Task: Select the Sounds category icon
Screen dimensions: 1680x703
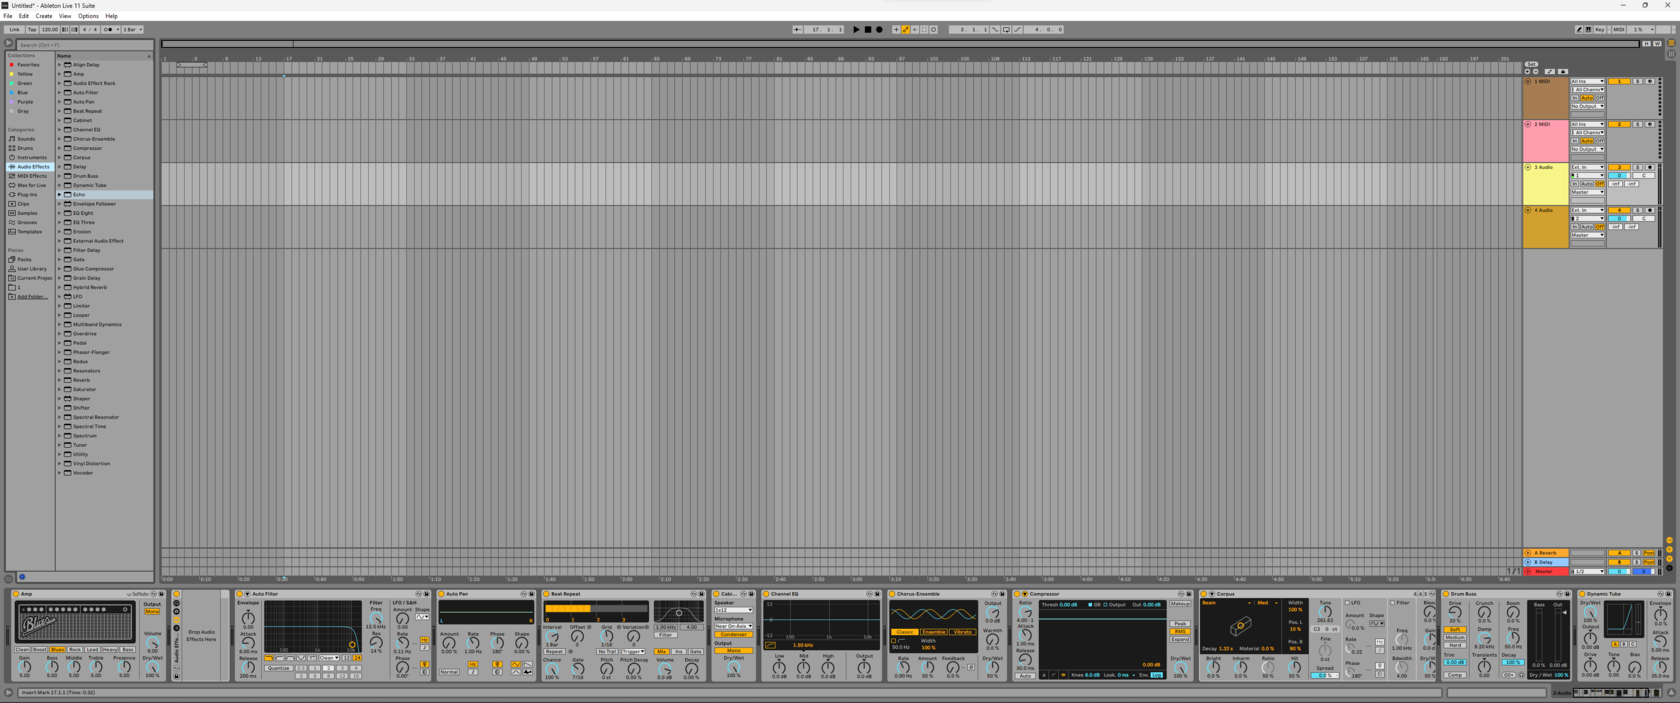Action: coord(12,139)
